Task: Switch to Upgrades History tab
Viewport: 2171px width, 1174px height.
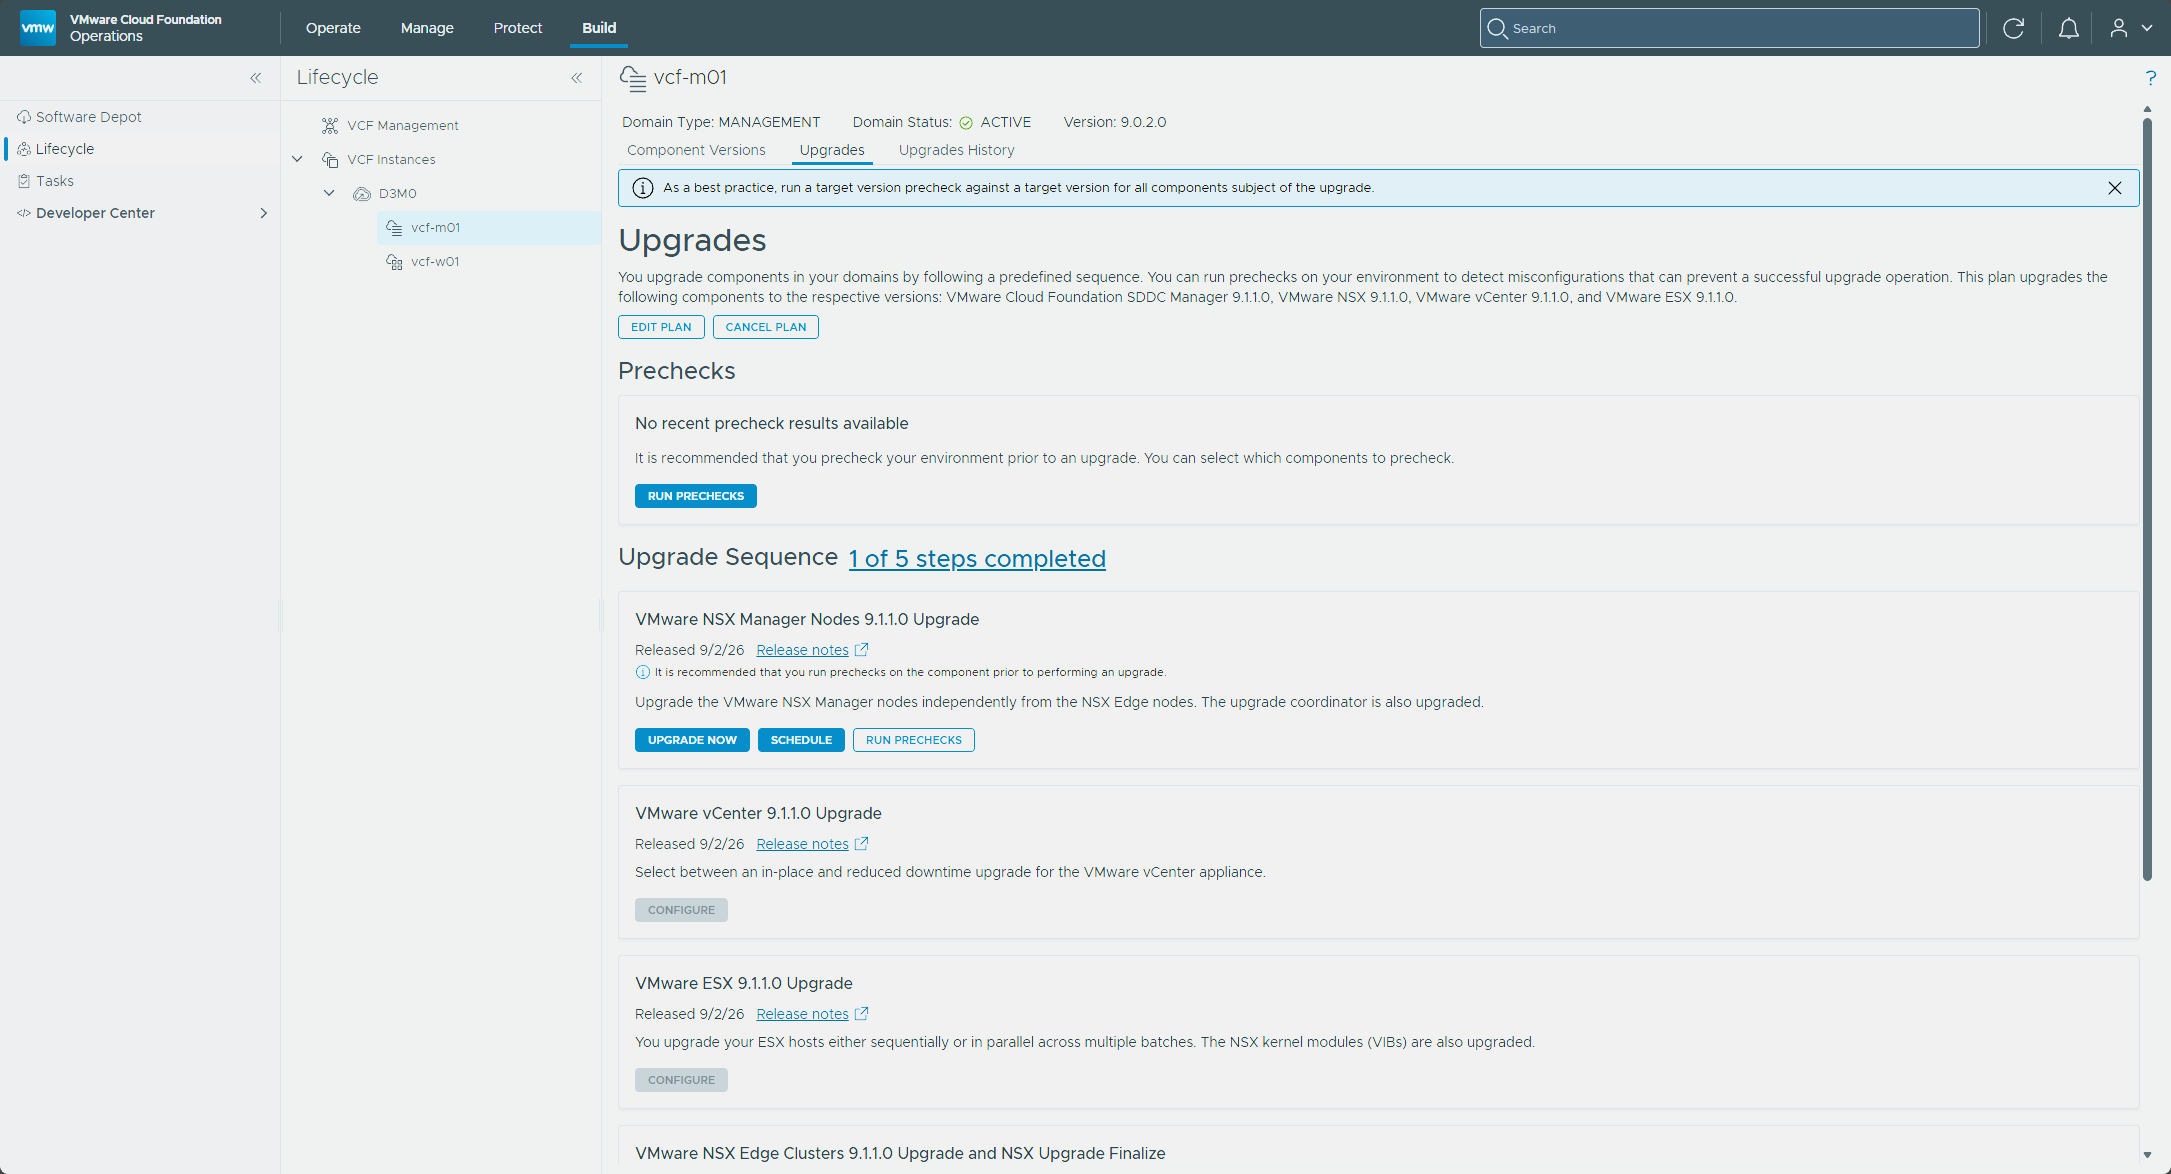Action: [956, 150]
